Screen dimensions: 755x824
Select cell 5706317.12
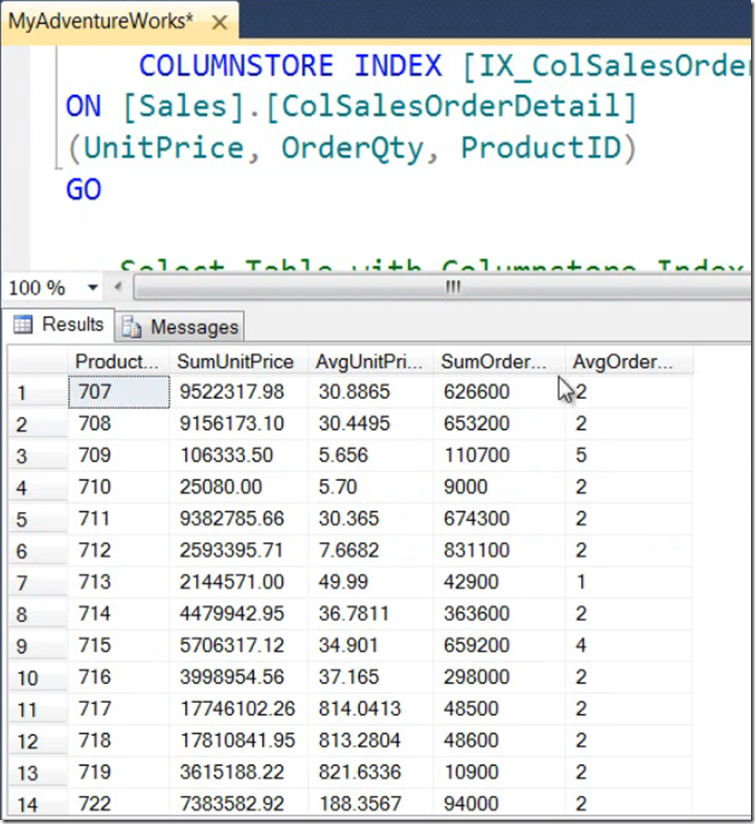point(239,645)
